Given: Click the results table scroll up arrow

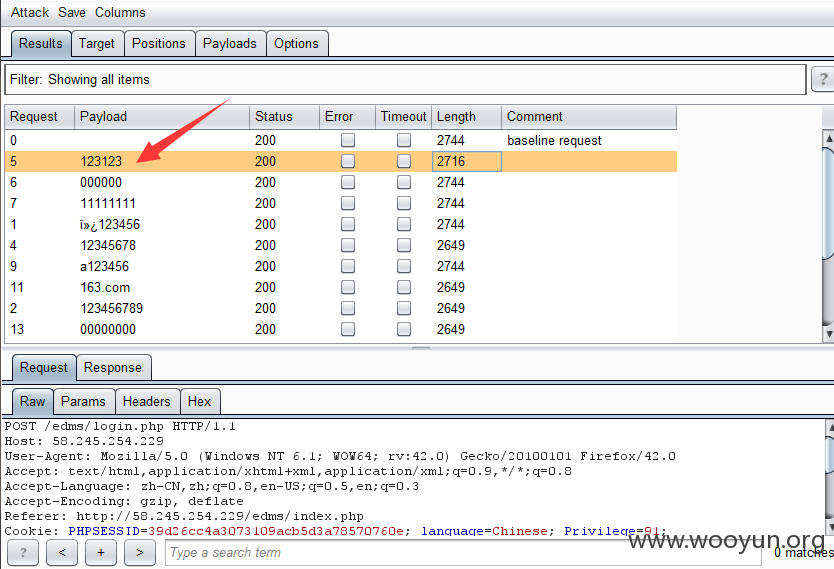Looking at the screenshot, I should [x=828, y=138].
